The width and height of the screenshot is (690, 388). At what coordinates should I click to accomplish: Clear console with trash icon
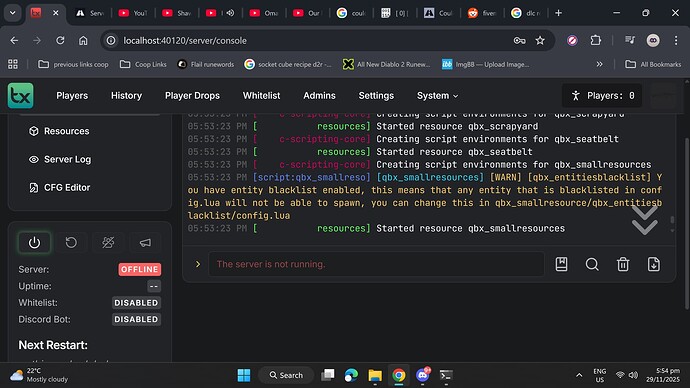click(623, 264)
